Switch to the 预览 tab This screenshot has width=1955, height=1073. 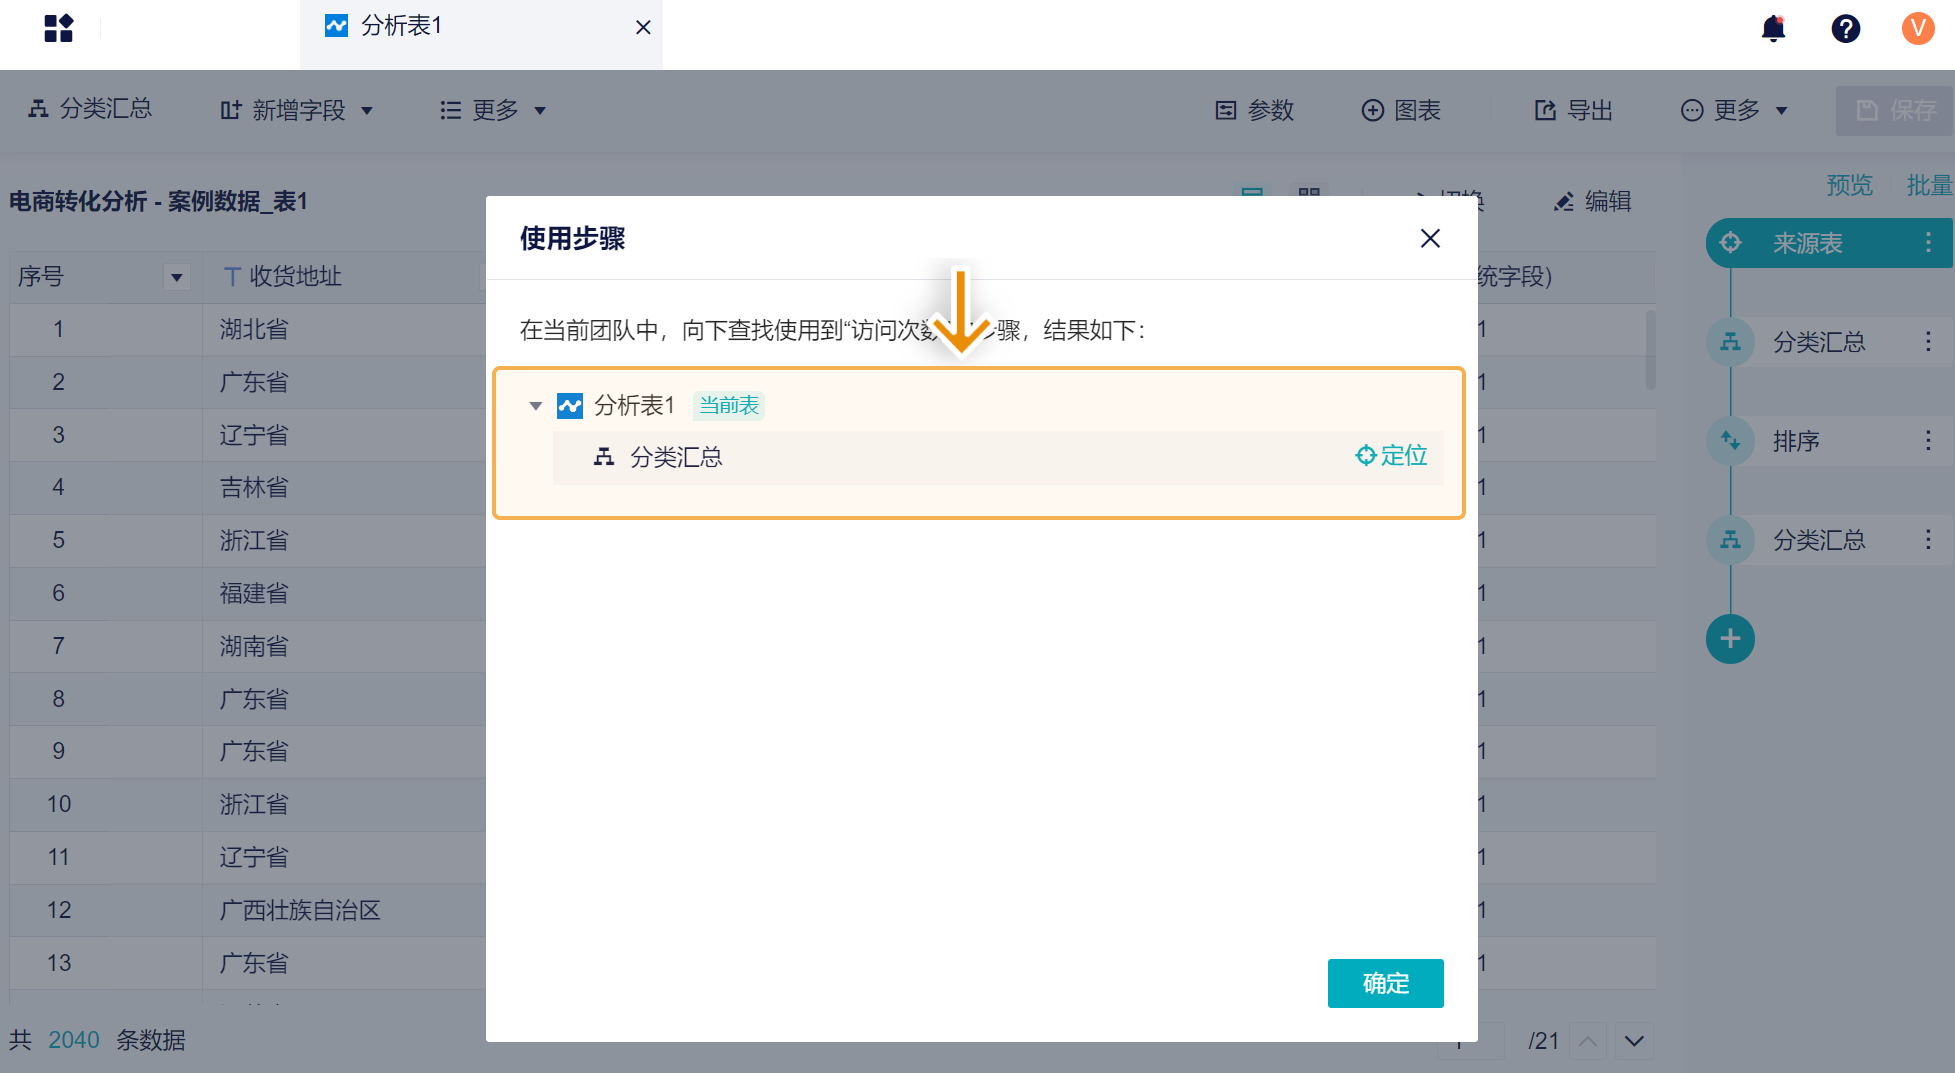click(1849, 185)
